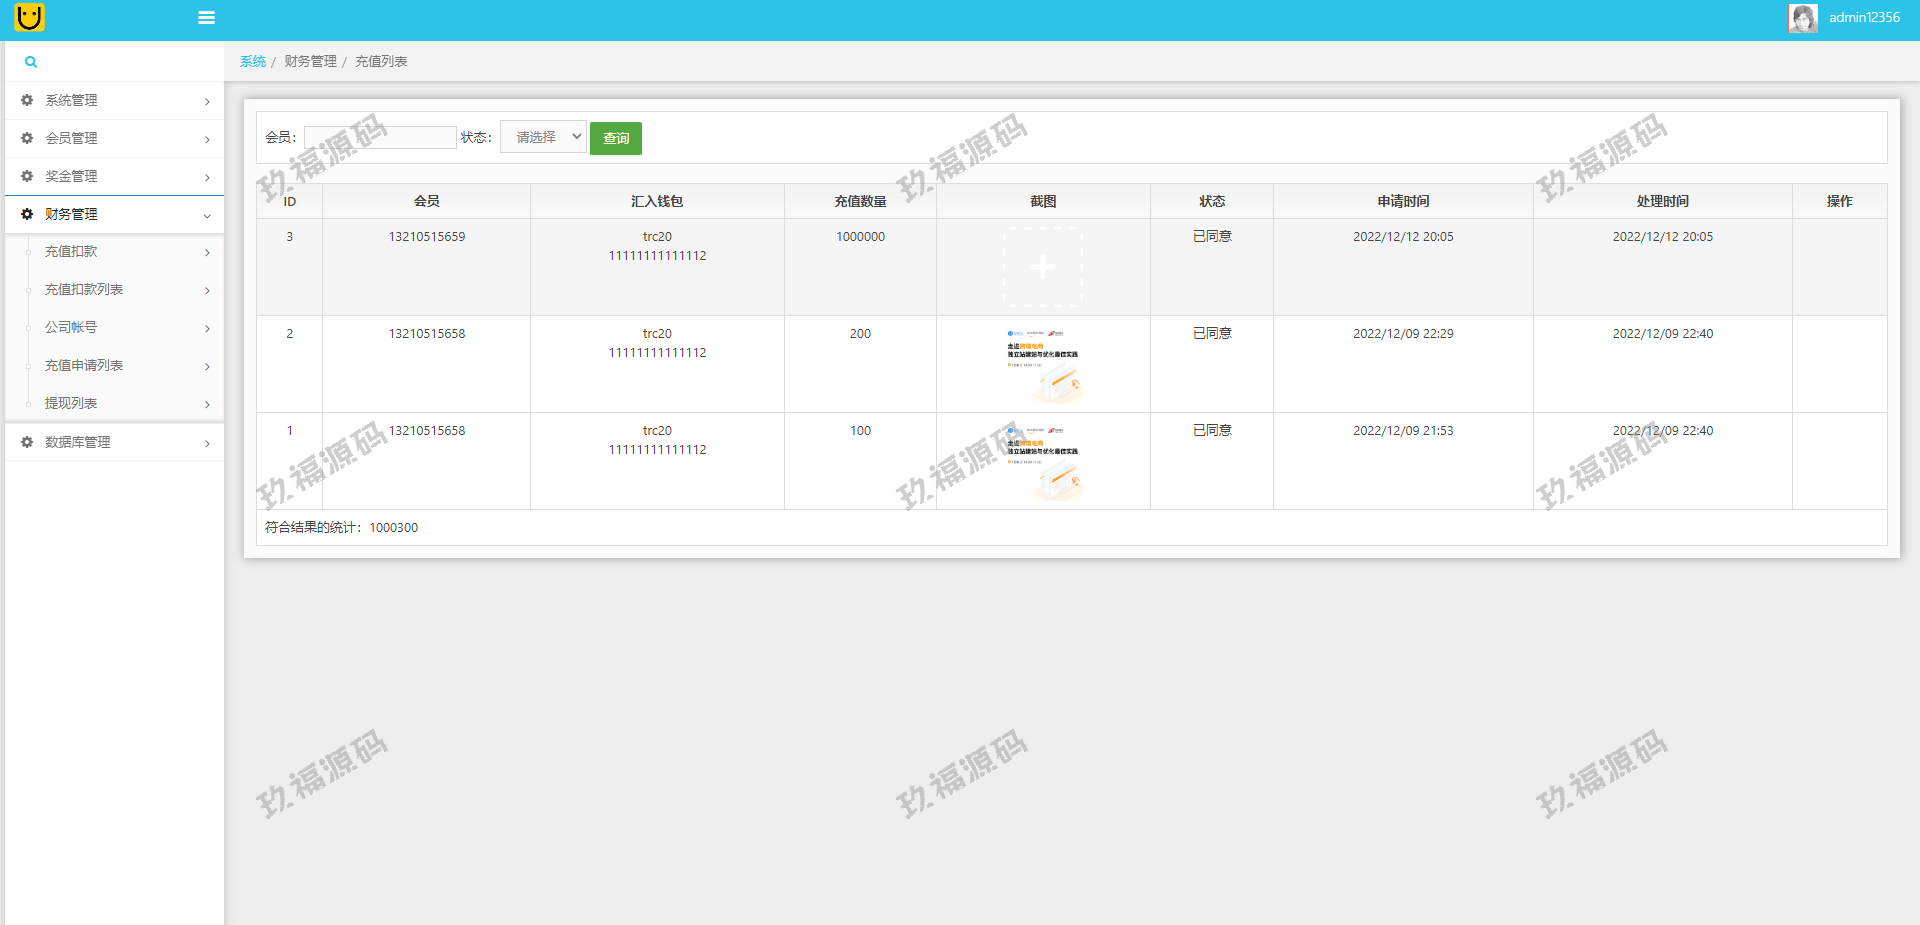The width and height of the screenshot is (1920, 925).
Task: Follow the 系统 breadcrumb link
Action: (x=253, y=62)
